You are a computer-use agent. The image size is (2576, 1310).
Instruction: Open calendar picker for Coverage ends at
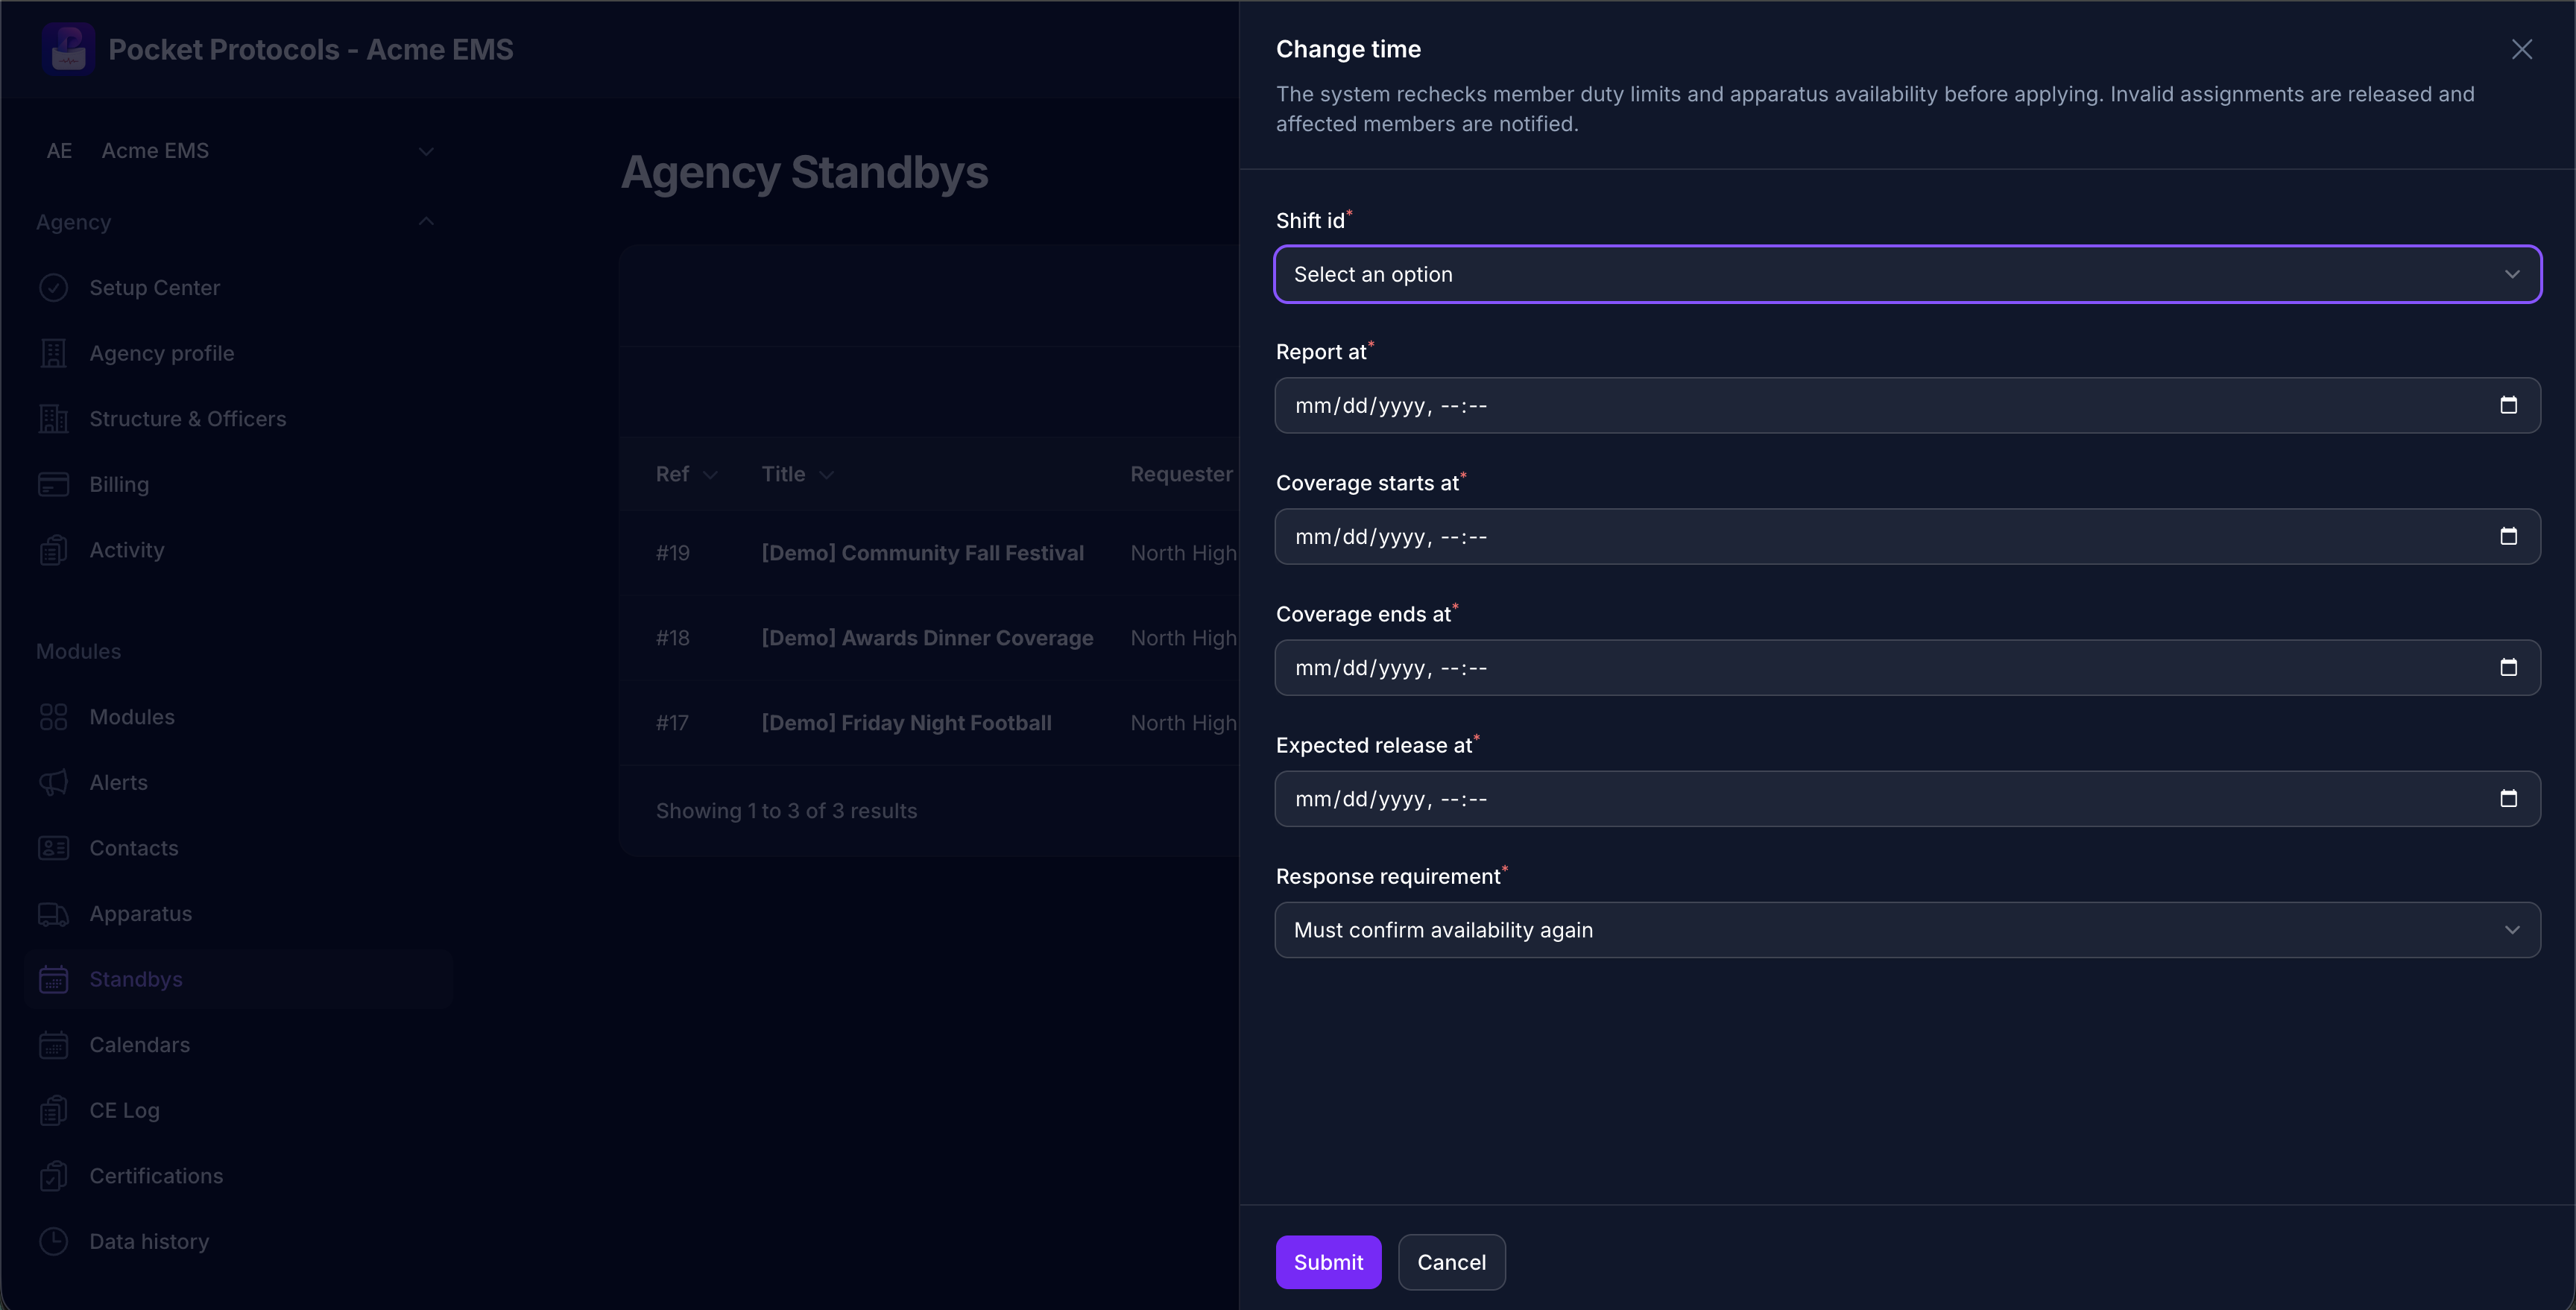pyautogui.click(x=2508, y=667)
